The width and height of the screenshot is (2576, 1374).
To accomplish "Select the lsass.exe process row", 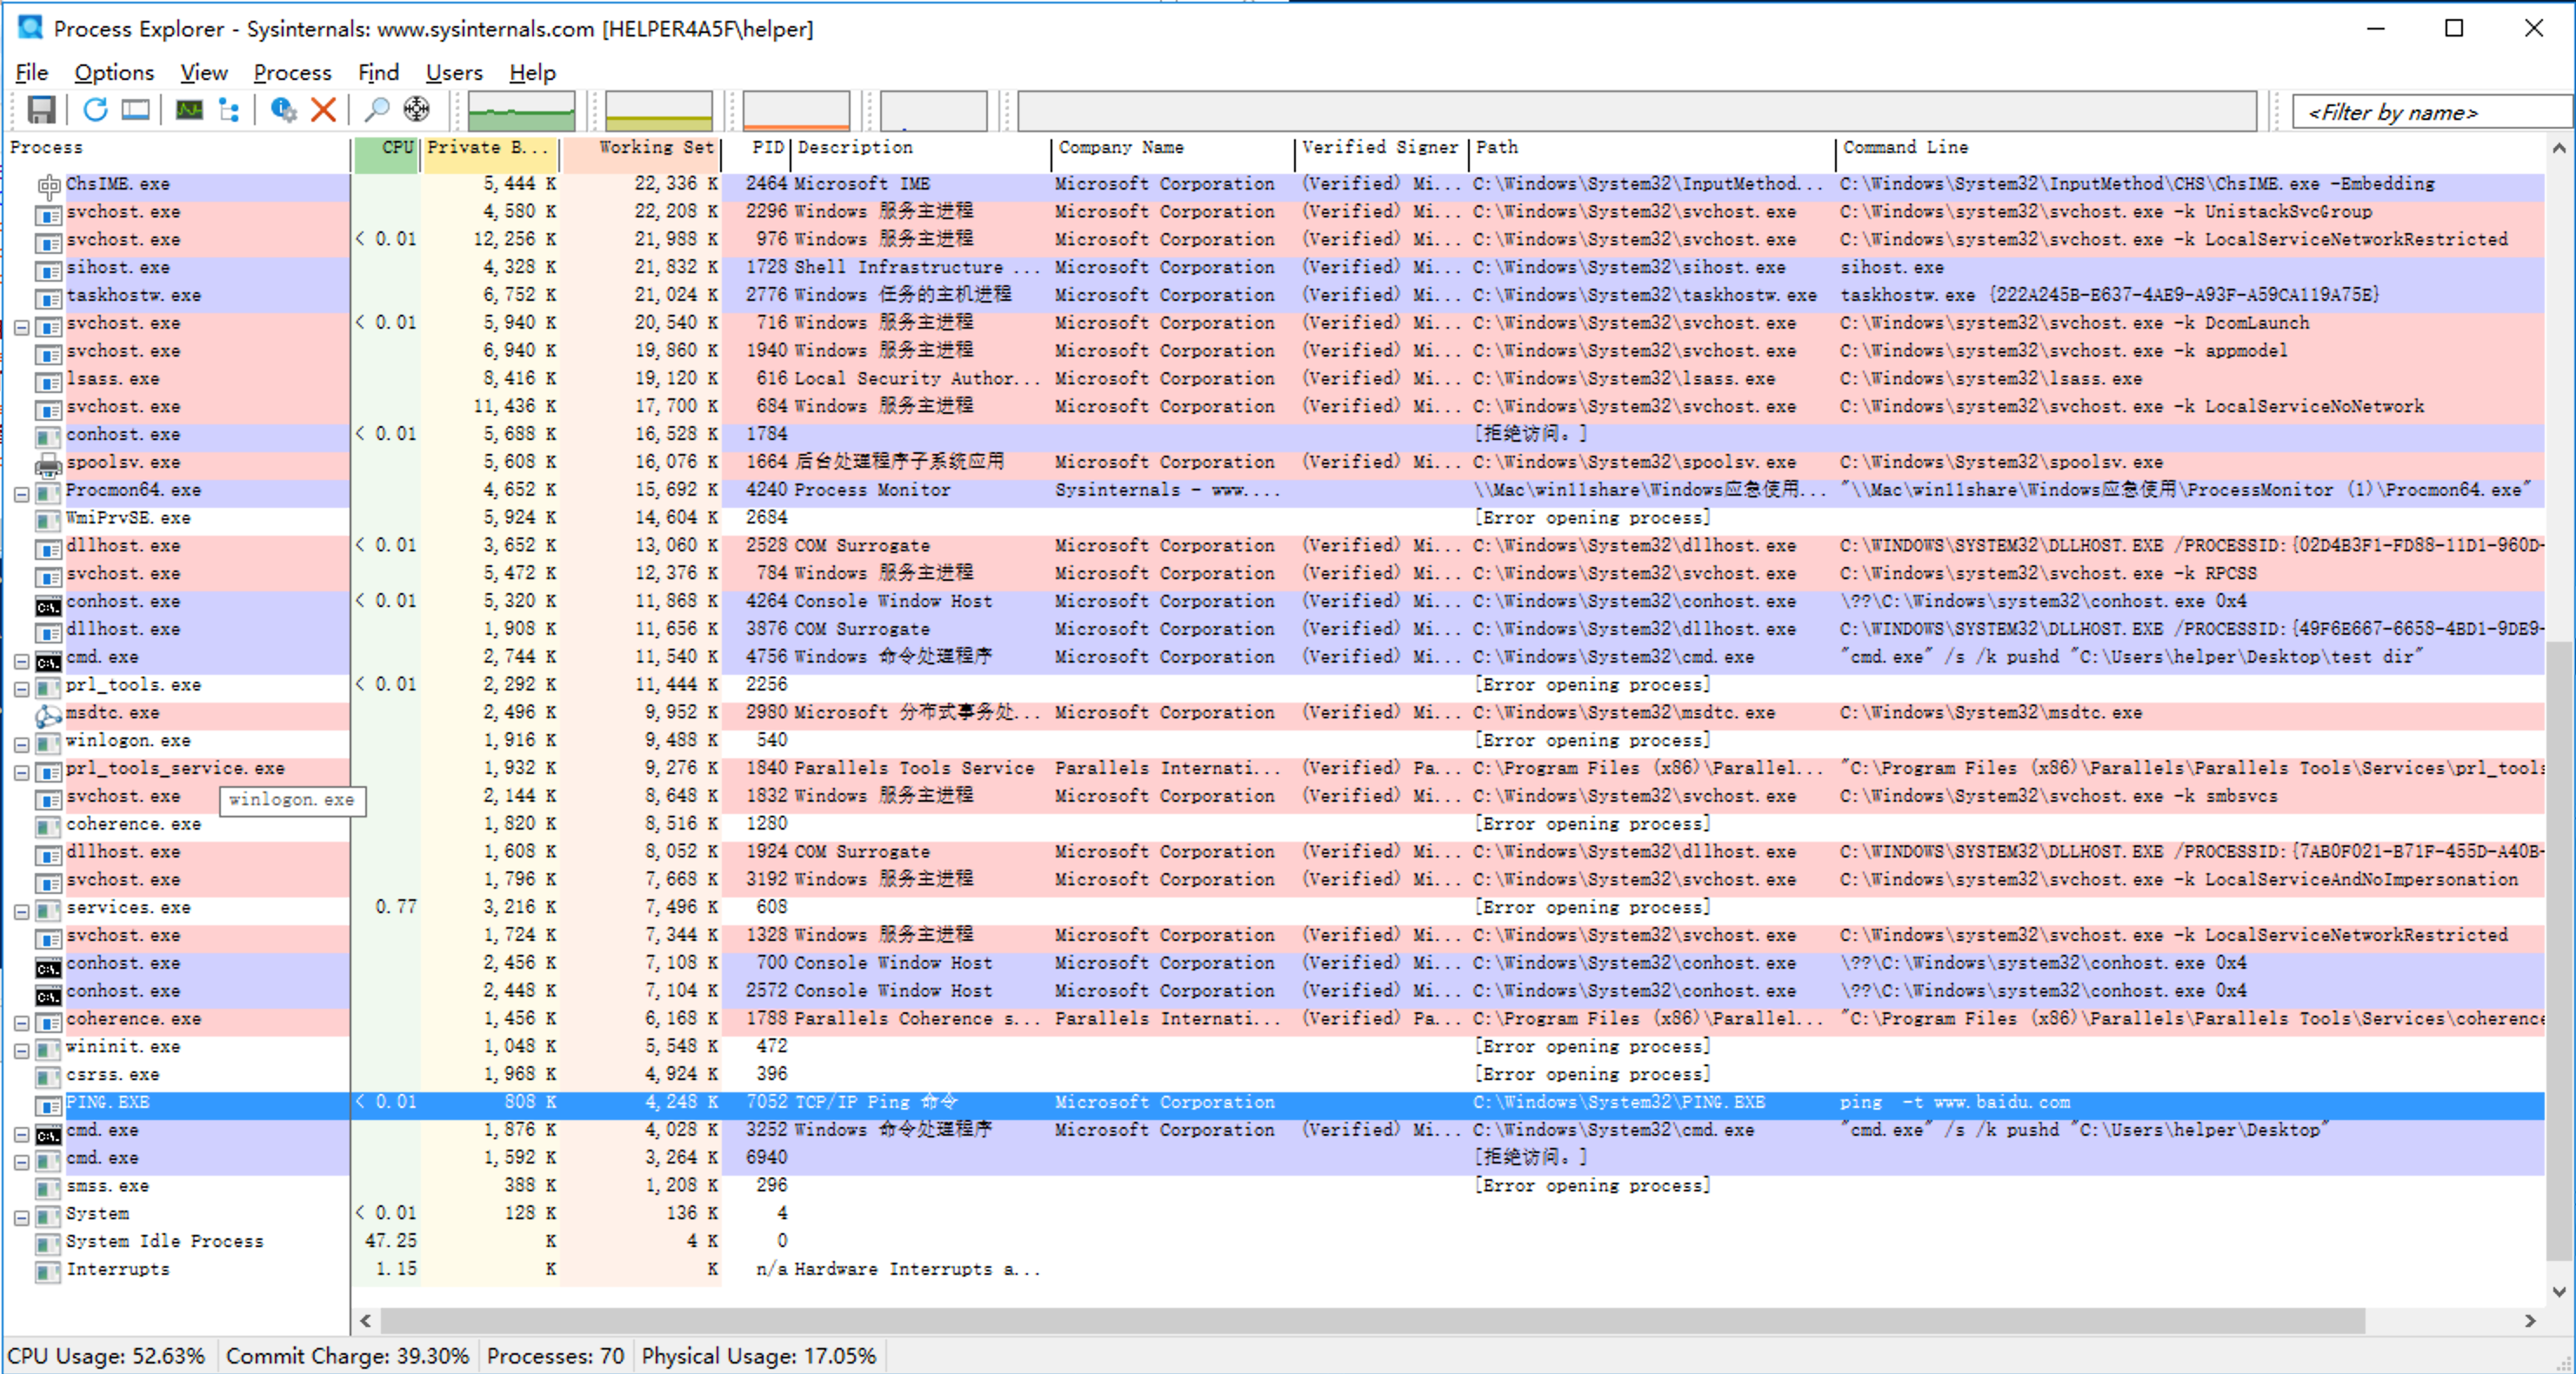I will pos(112,379).
